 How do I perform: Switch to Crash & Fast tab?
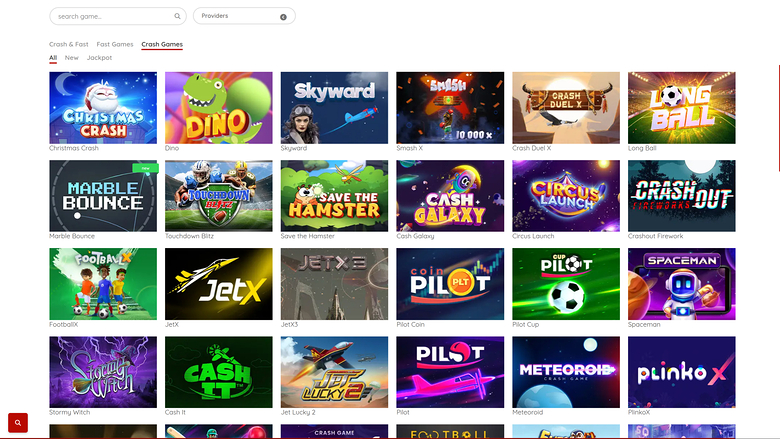pyautogui.click(x=69, y=44)
